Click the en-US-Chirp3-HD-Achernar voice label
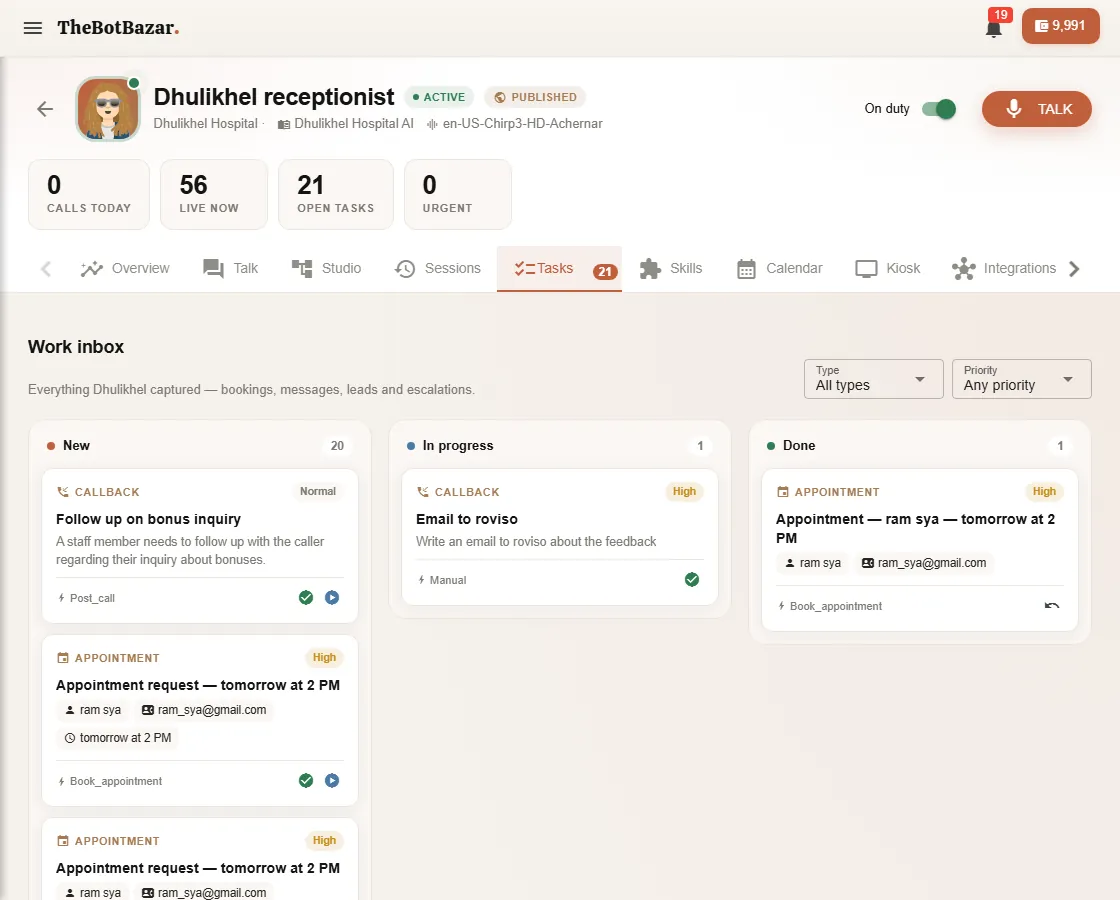This screenshot has width=1120, height=900. pyautogui.click(x=515, y=124)
